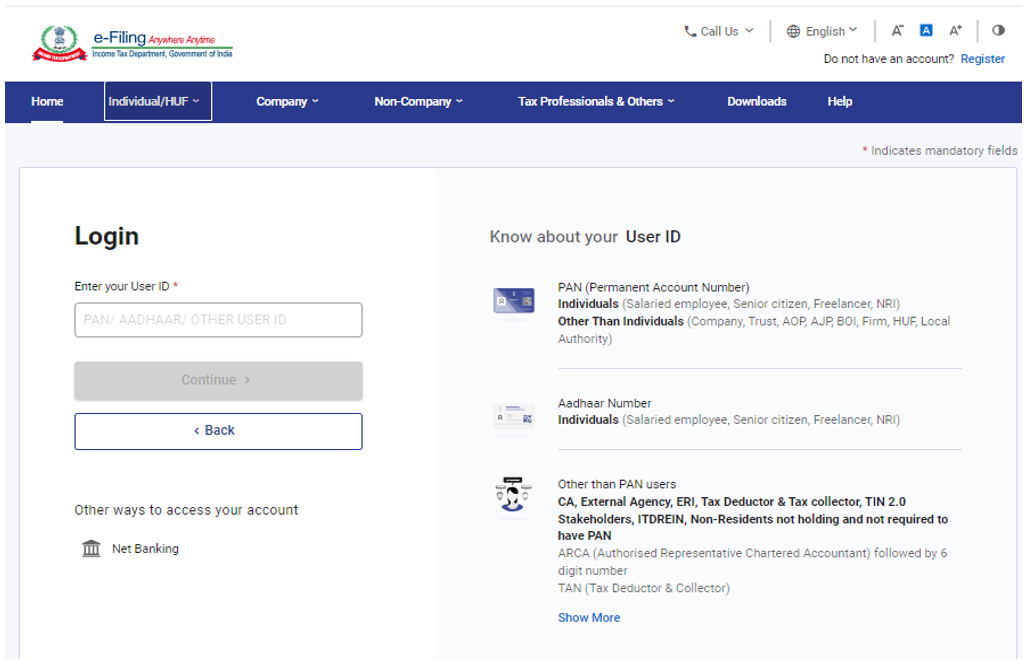1027x661 pixels.
Task: Decrease font size with A- icon
Action: click(897, 31)
